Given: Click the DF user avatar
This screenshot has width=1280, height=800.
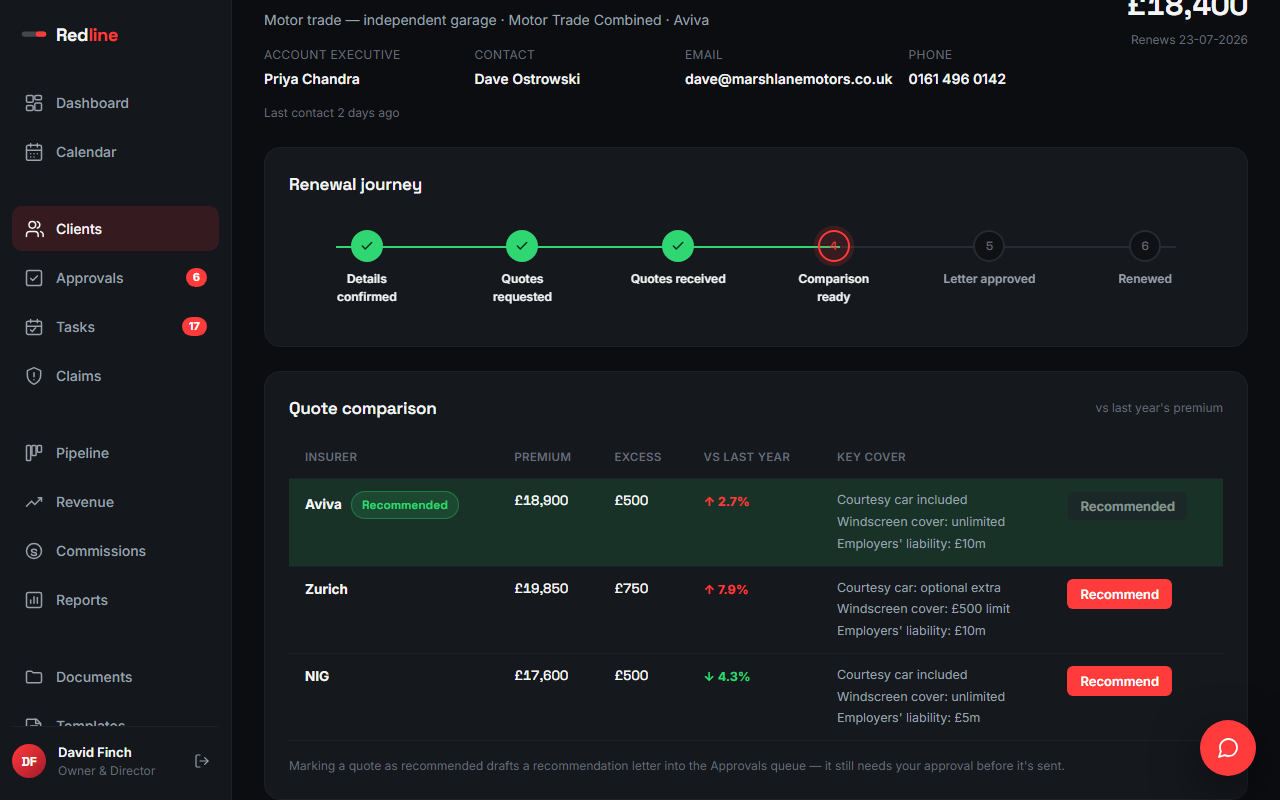Looking at the screenshot, I should click(29, 761).
